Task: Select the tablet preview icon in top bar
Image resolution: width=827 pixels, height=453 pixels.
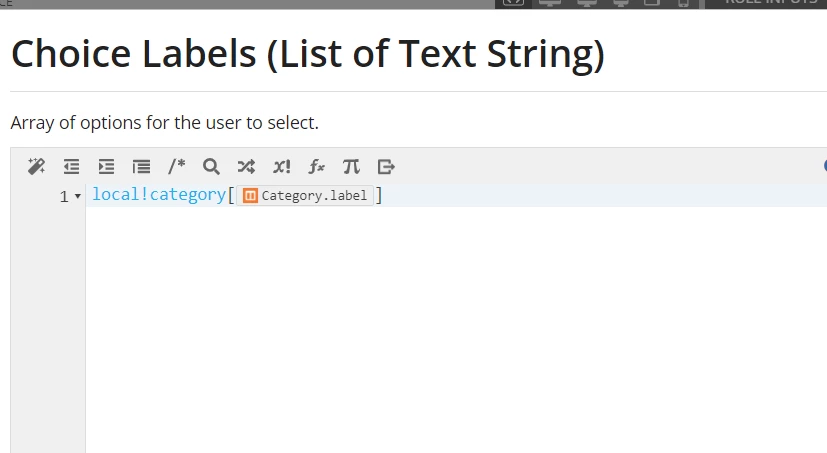Action: point(651,3)
